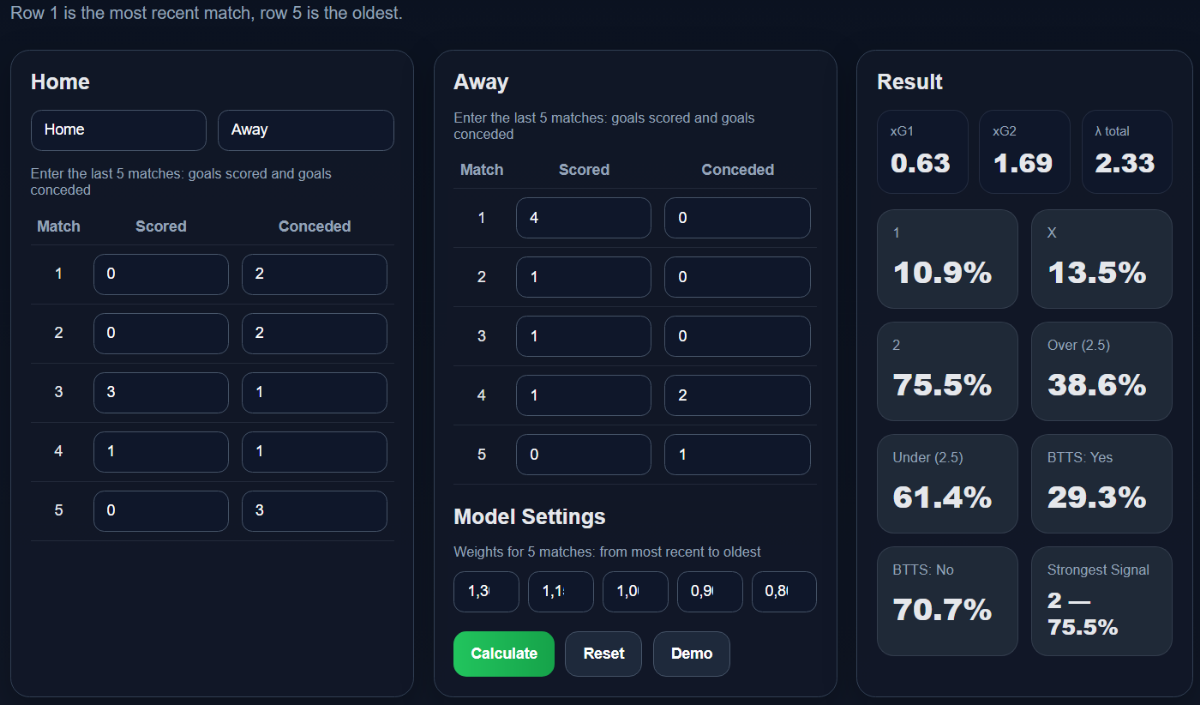Click the green Calculate button
The image size is (1200, 705).
503,654
